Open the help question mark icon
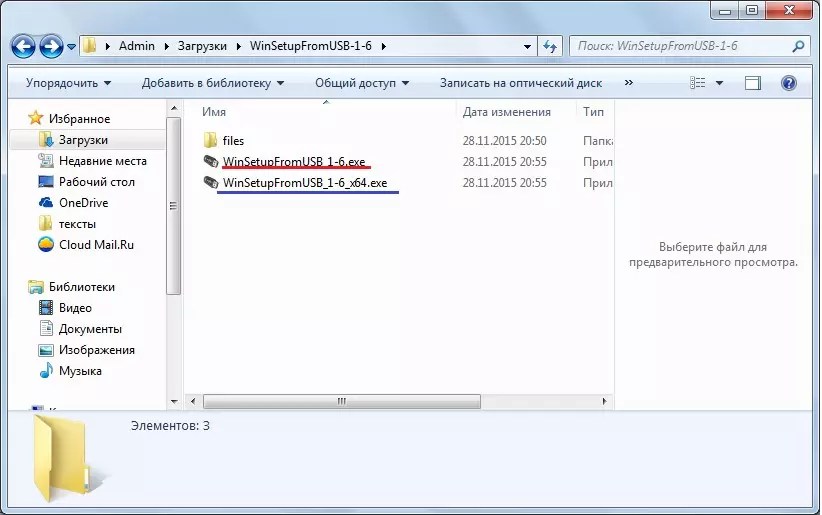This screenshot has width=822, height=515. coord(788,83)
